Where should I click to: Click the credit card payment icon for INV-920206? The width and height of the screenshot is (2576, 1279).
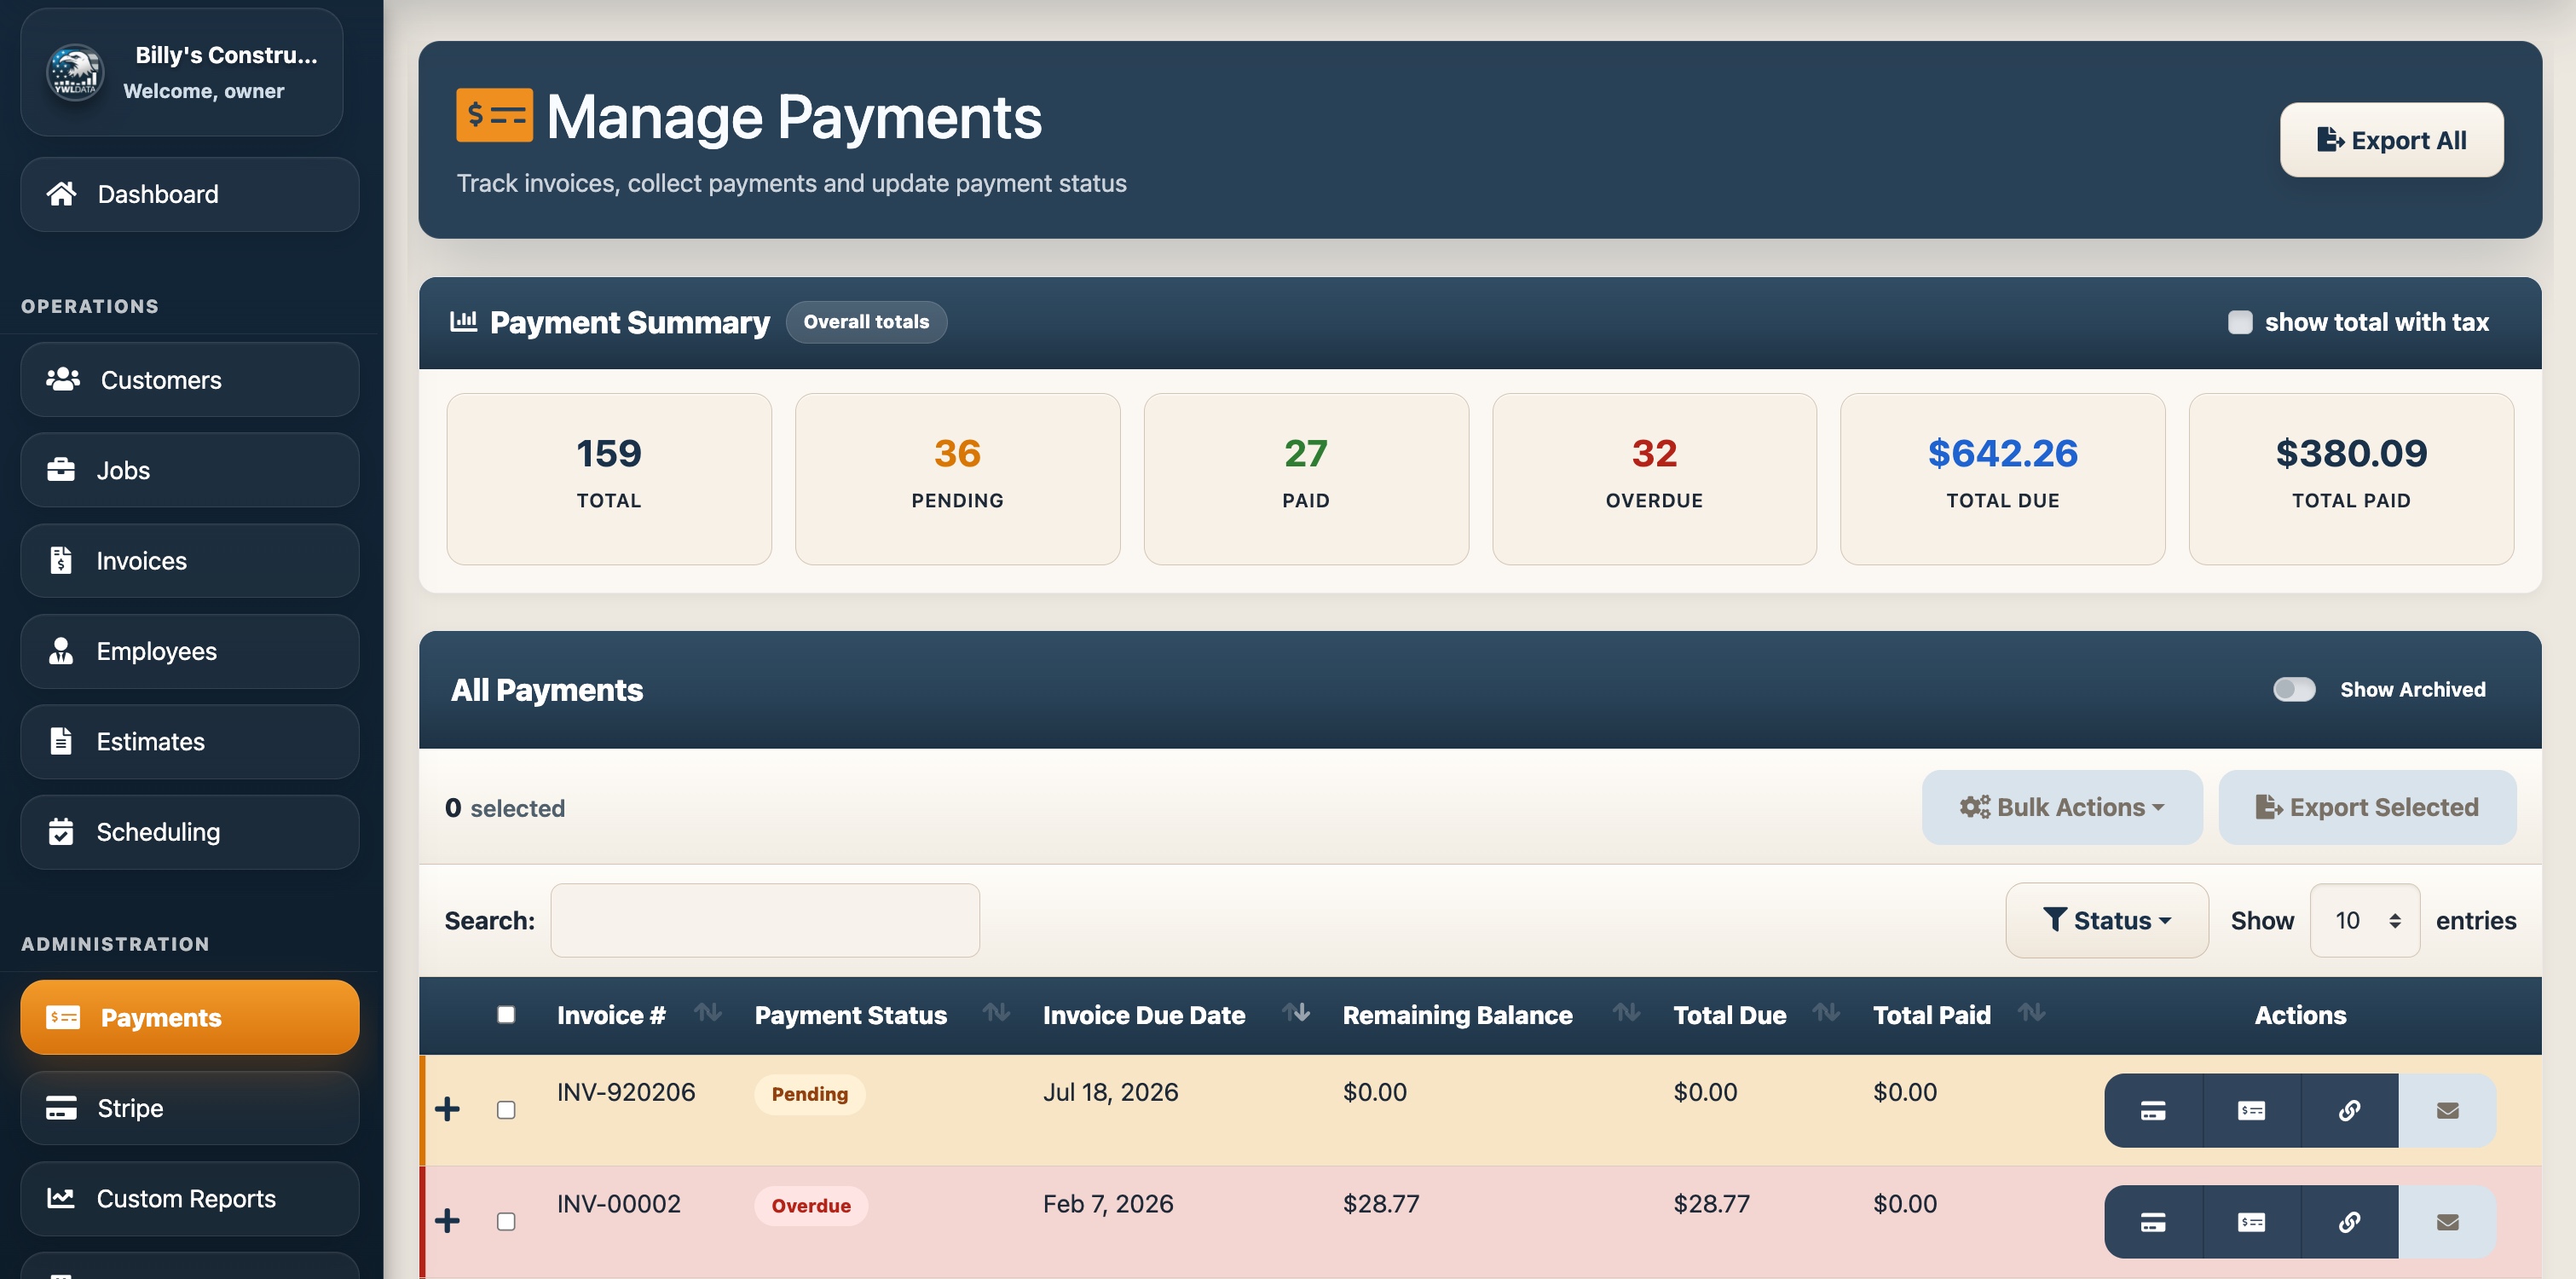[2154, 1110]
